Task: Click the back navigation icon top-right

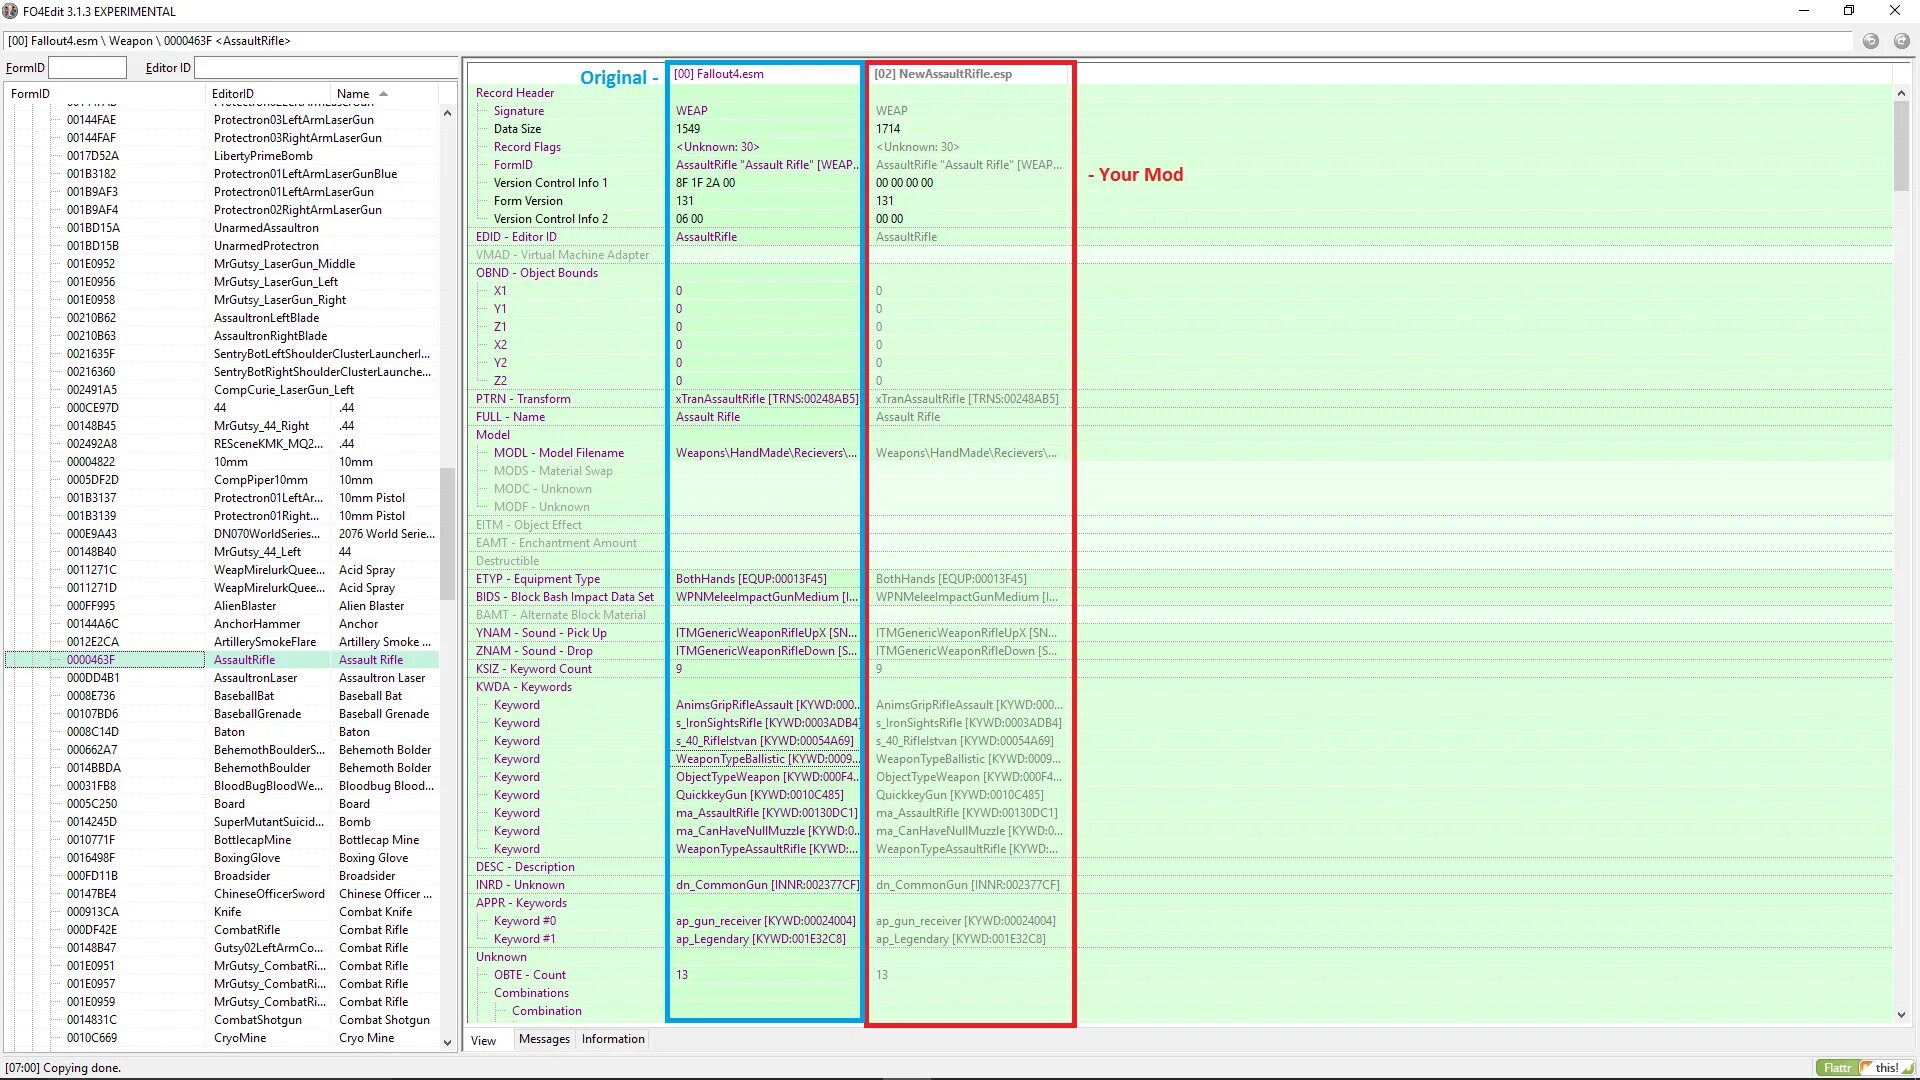Action: coord(1869,40)
